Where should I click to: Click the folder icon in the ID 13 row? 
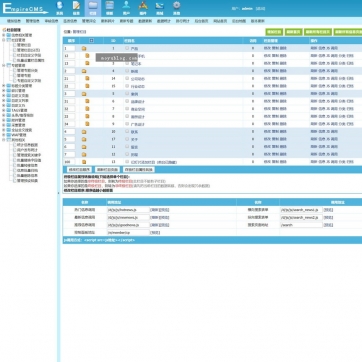(84, 162)
